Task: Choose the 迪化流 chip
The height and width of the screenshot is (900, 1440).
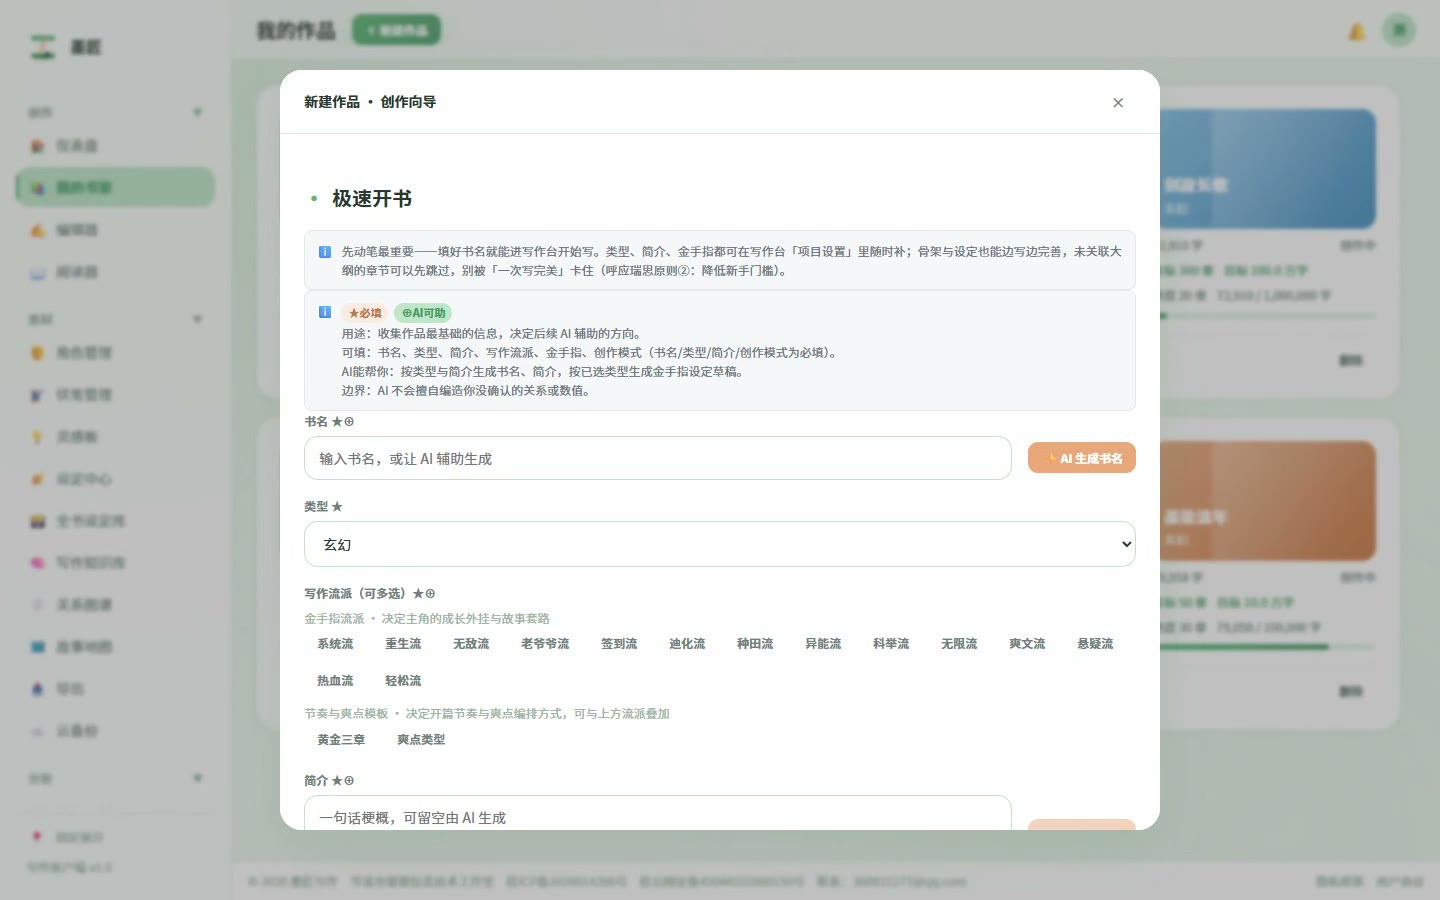Action: pyautogui.click(x=687, y=644)
